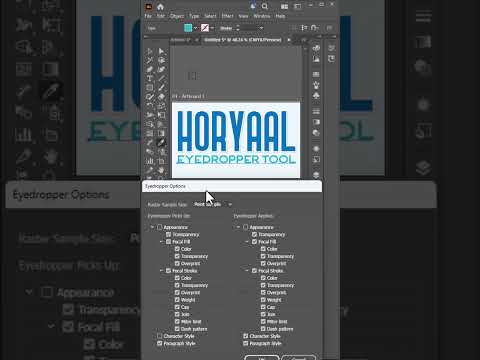Open the fill color dropdown arrow
This screenshot has height=360, width=480.
click(196, 28)
